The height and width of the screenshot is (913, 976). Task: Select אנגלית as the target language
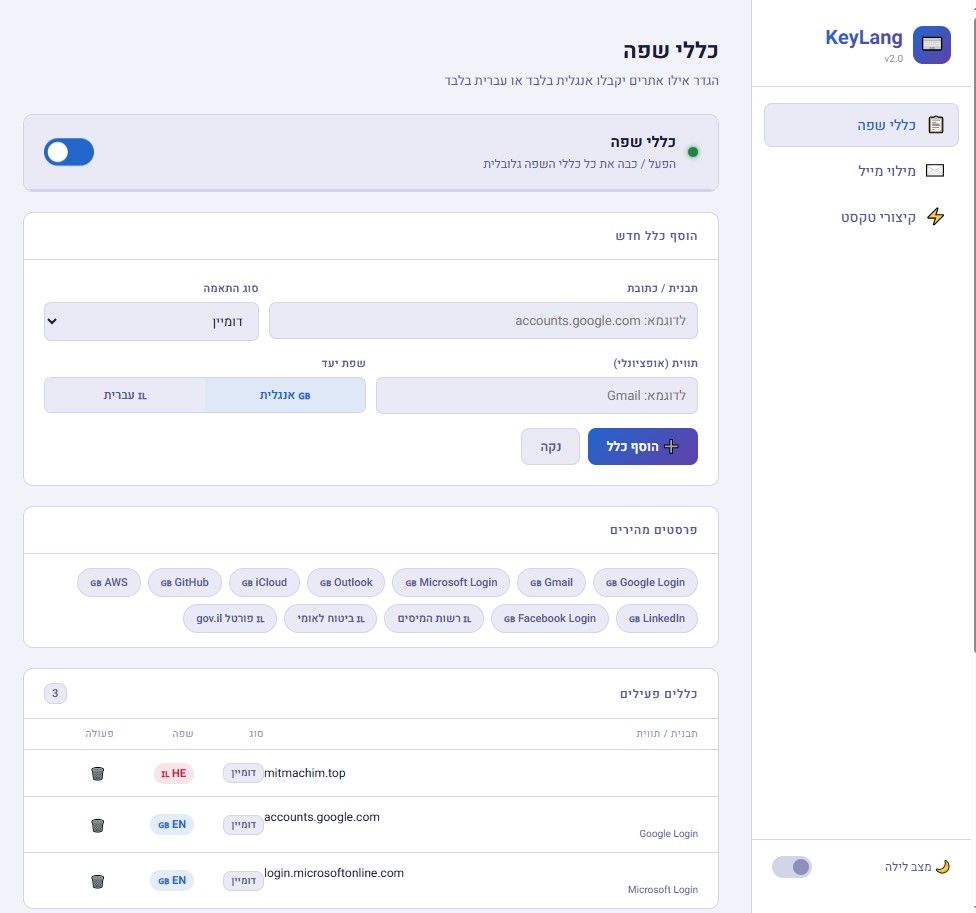[x=285, y=395]
